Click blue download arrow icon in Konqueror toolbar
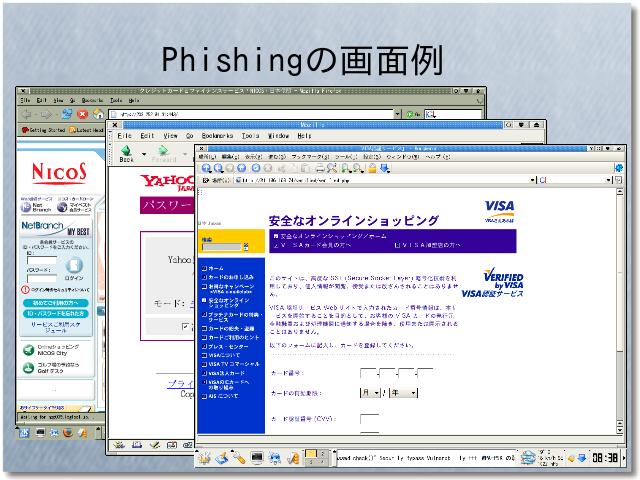 point(385,168)
